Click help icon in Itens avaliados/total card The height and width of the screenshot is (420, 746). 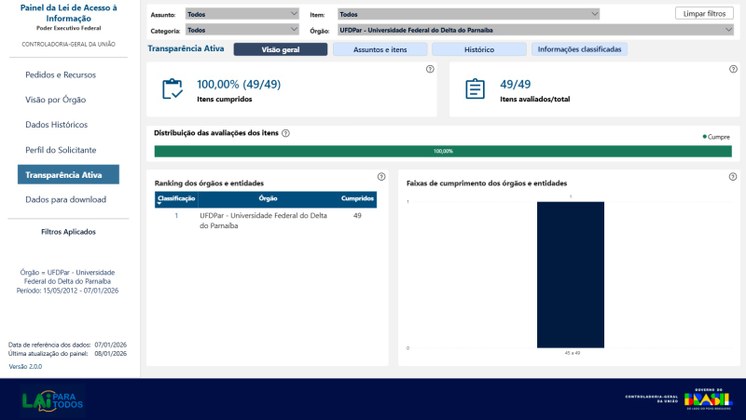pos(733,70)
